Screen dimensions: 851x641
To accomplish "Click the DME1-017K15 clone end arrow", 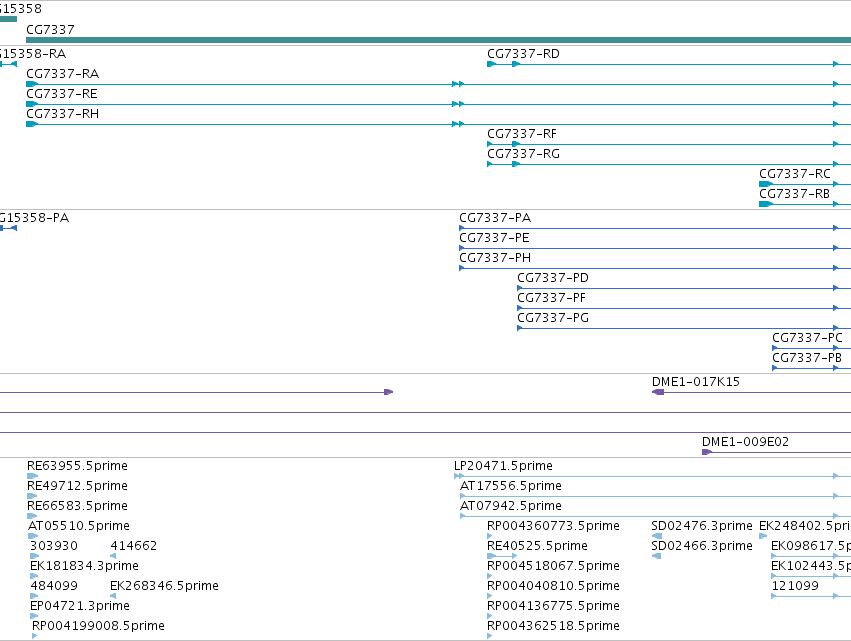I will click(x=658, y=392).
